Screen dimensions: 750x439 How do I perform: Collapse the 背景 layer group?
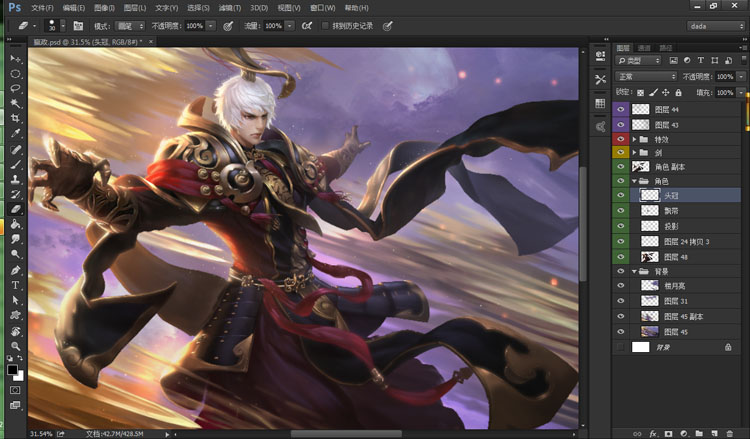pos(634,271)
